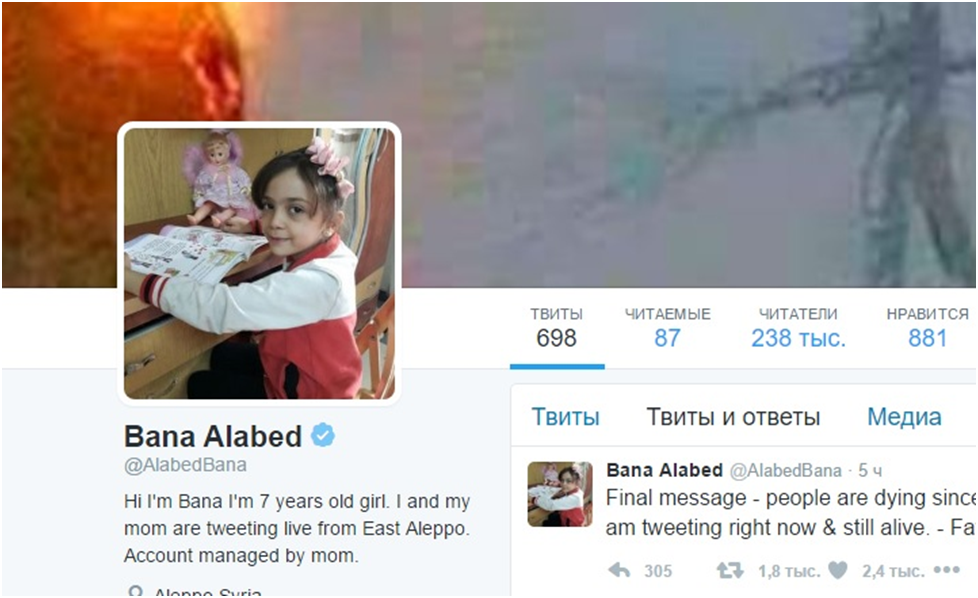Click the @AlabedBana handle under the profile name

pos(185,465)
